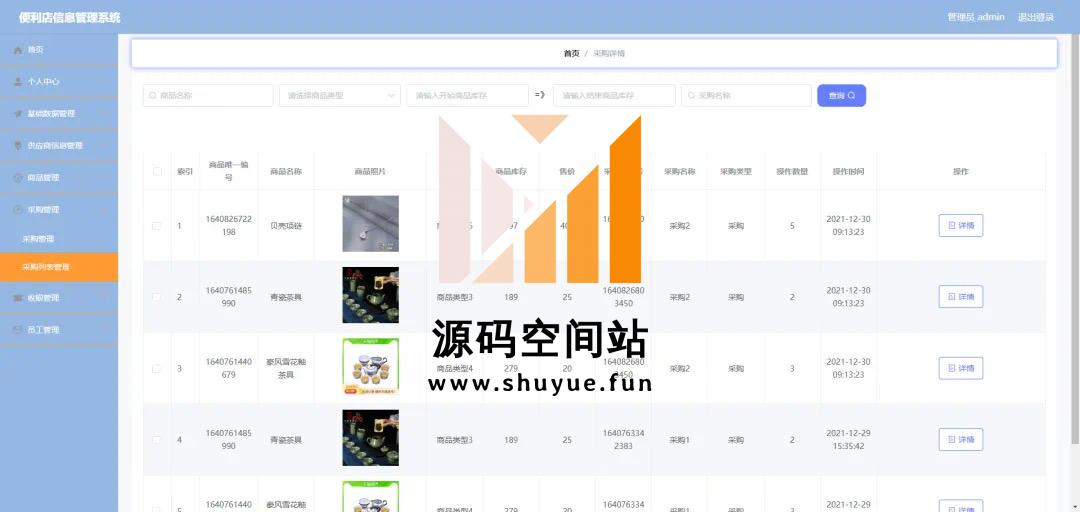Open 详情 for index 3 row
The width and height of the screenshot is (1080, 512).
(960, 369)
